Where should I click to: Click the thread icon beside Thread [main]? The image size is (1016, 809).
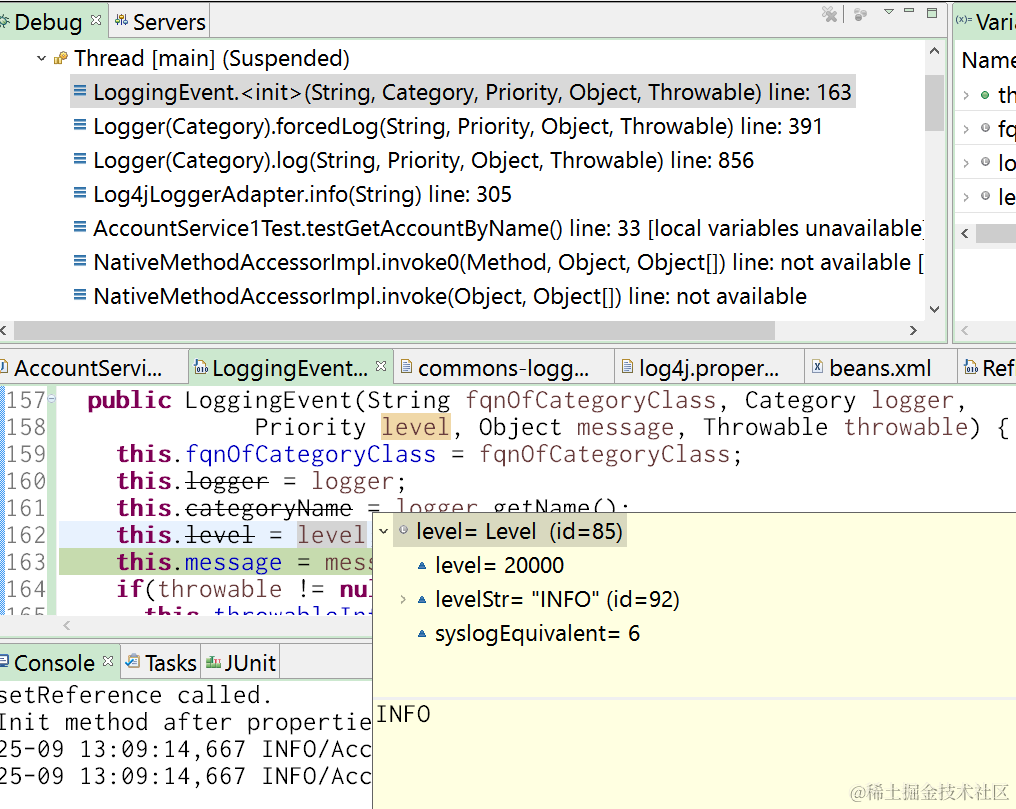(x=61, y=58)
